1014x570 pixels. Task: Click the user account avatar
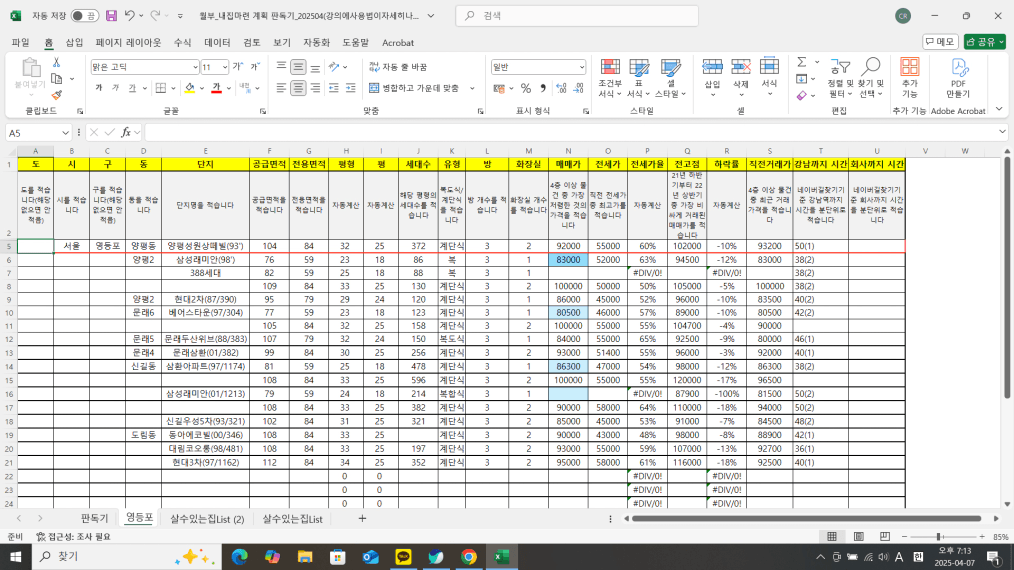pos(903,16)
